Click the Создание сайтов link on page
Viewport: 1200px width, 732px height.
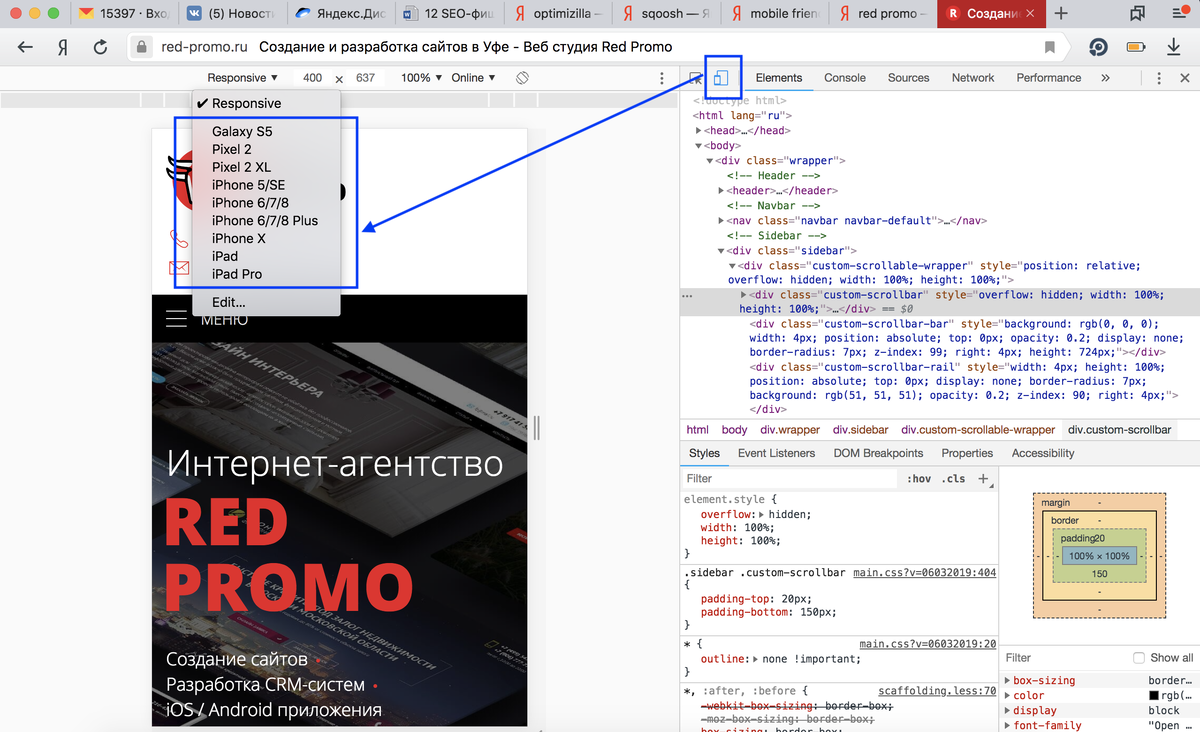(237, 660)
